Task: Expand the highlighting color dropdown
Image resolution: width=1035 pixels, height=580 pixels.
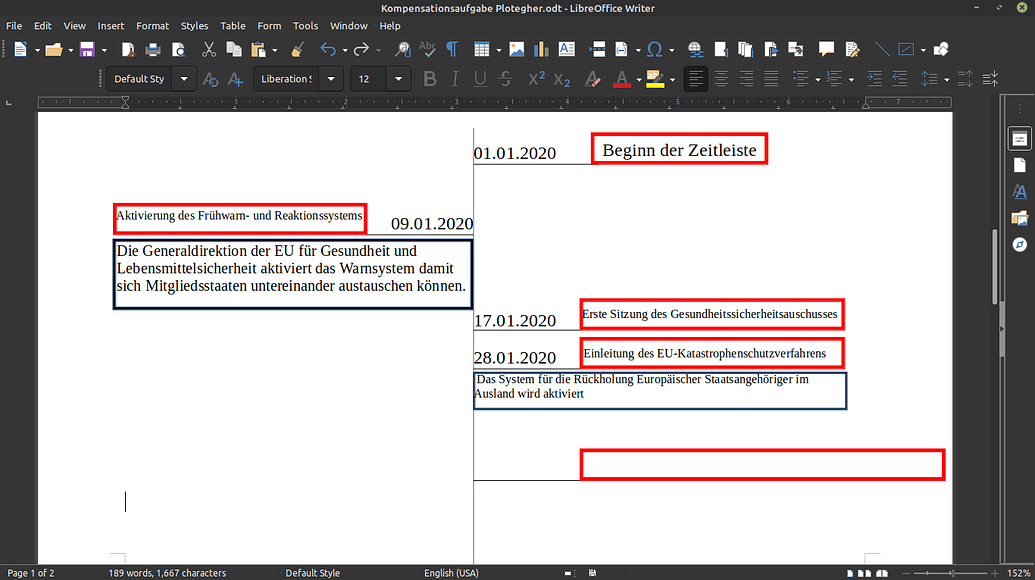Action: [x=672, y=78]
